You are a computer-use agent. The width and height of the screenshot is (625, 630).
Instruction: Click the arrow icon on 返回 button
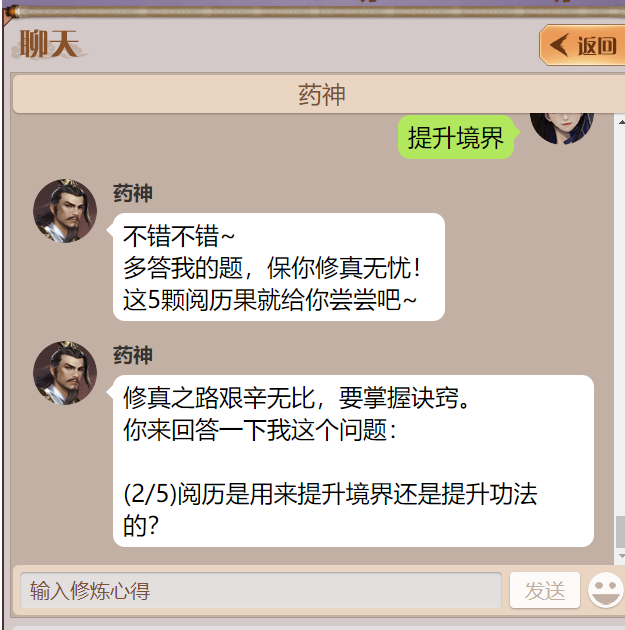559,45
